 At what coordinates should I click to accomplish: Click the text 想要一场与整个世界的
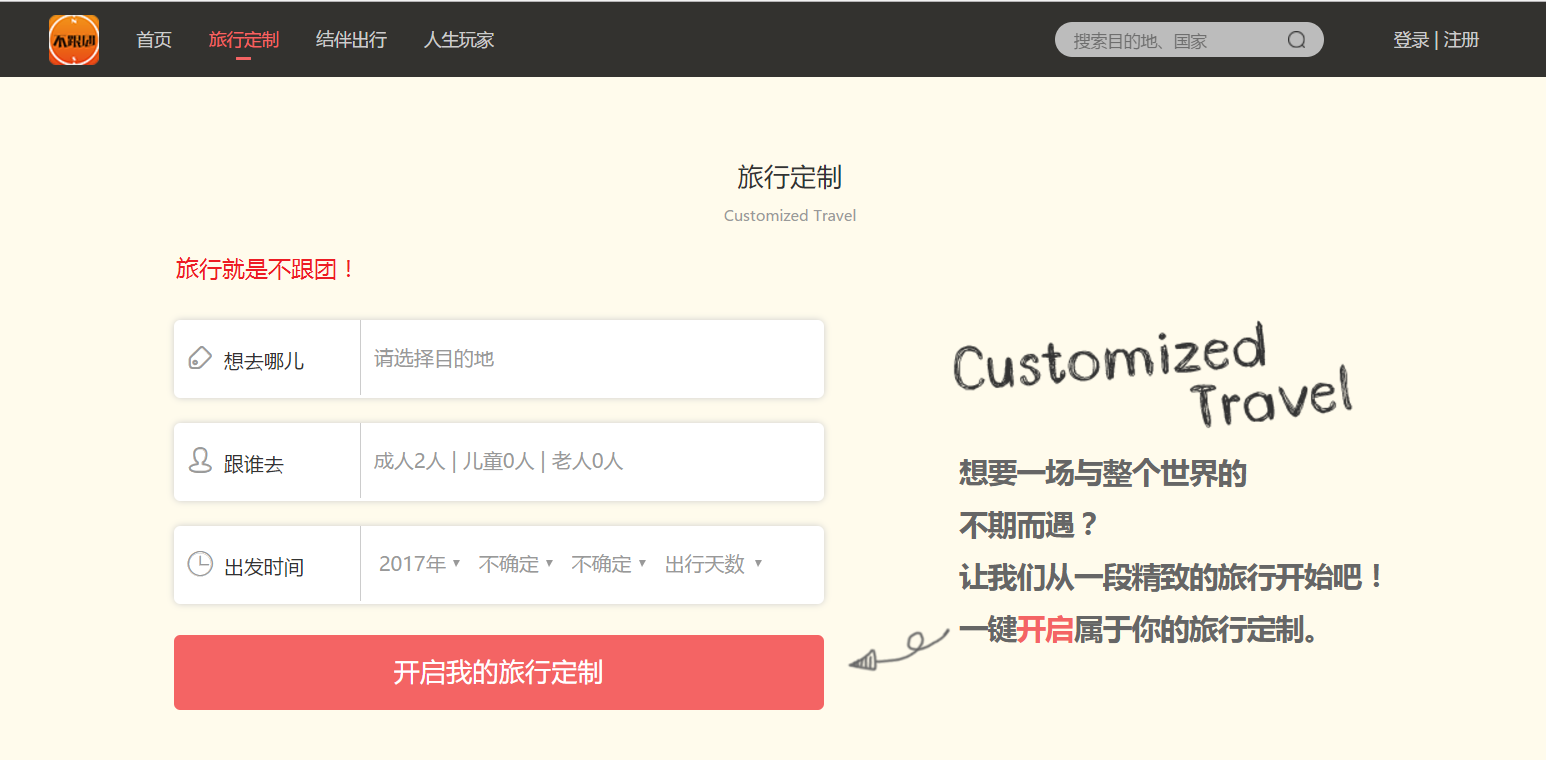click(x=1103, y=472)
